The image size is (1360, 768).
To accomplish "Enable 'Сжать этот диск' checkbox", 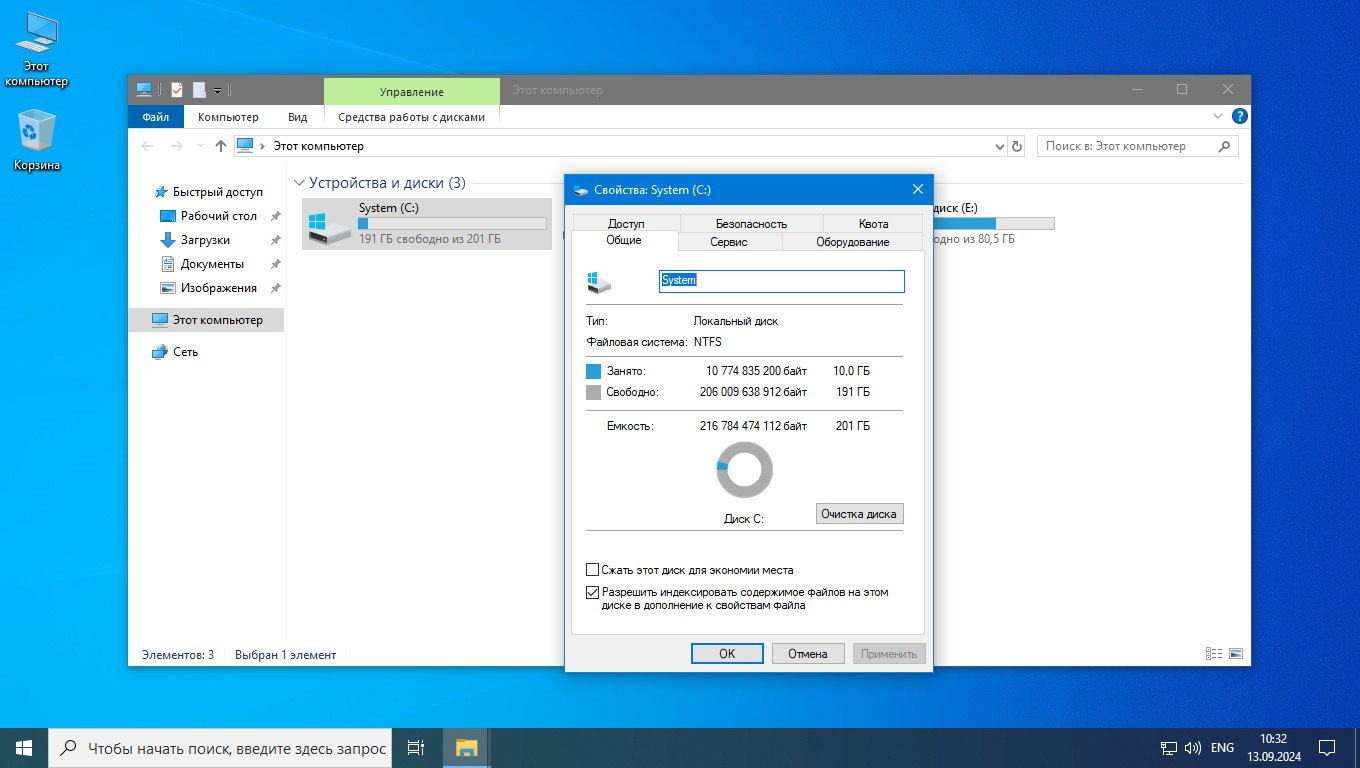I will pyautogui.click(x=593, y=570).
